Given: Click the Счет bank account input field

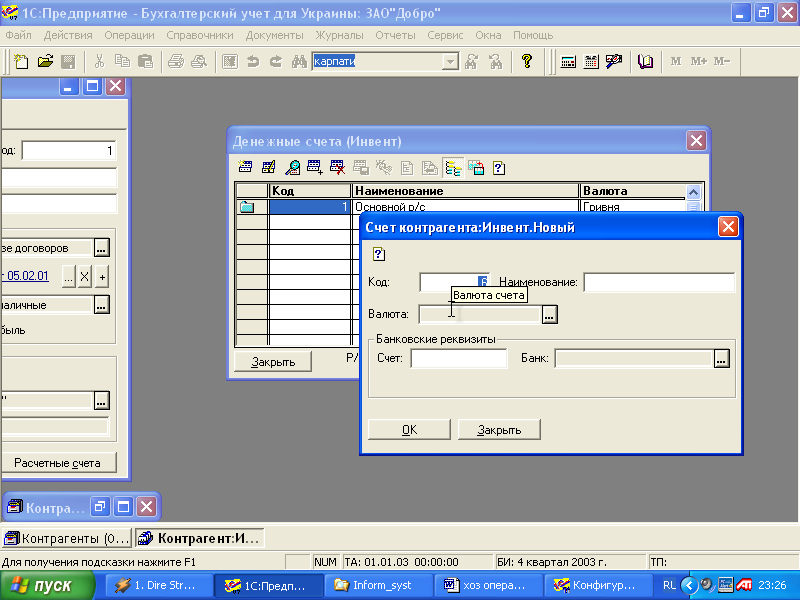Looking at the screenshot, I should (x=459, y=358).
